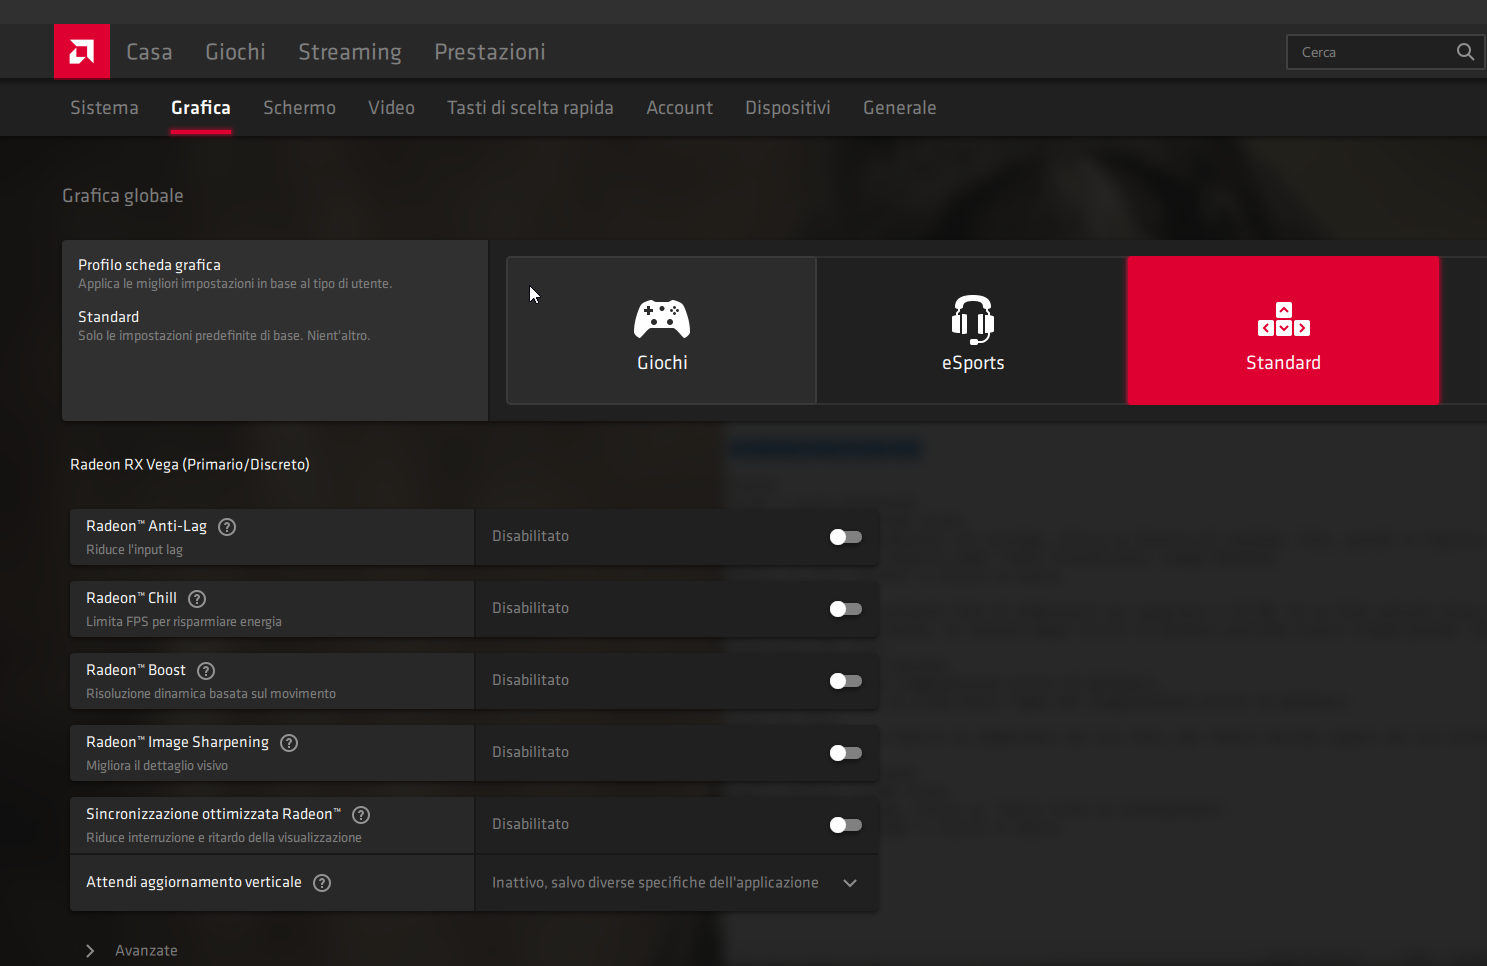This screenshot has height=966, width=1487.
Task: Open help for Radeon Boost
Action: pos(206,671)
